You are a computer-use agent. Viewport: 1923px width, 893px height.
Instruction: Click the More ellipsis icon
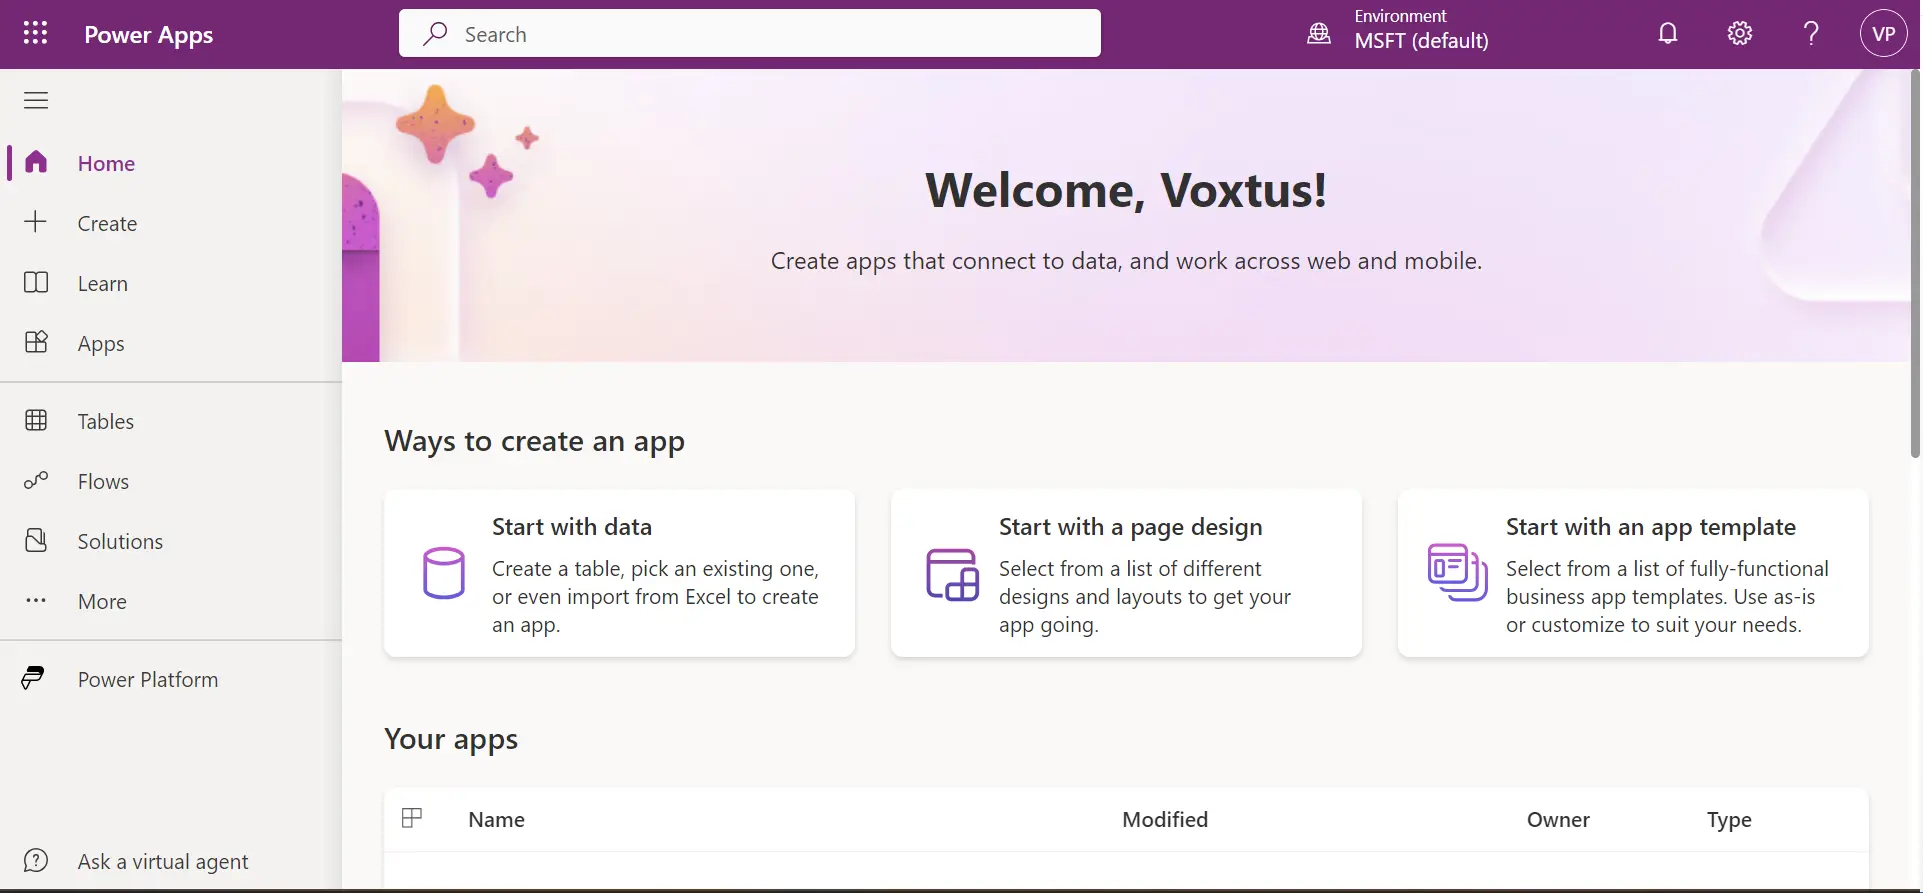(36, 600)
